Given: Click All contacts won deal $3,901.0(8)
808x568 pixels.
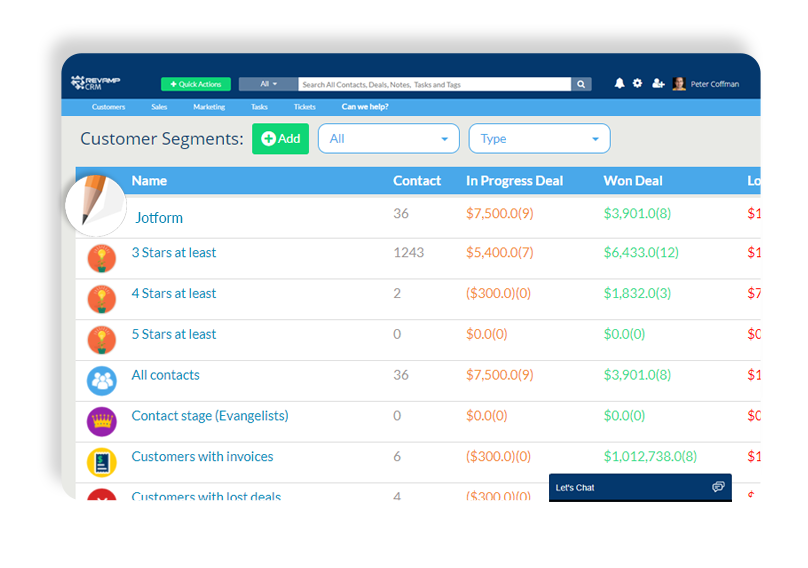Looking at the screenshot, I should (637, 375).
